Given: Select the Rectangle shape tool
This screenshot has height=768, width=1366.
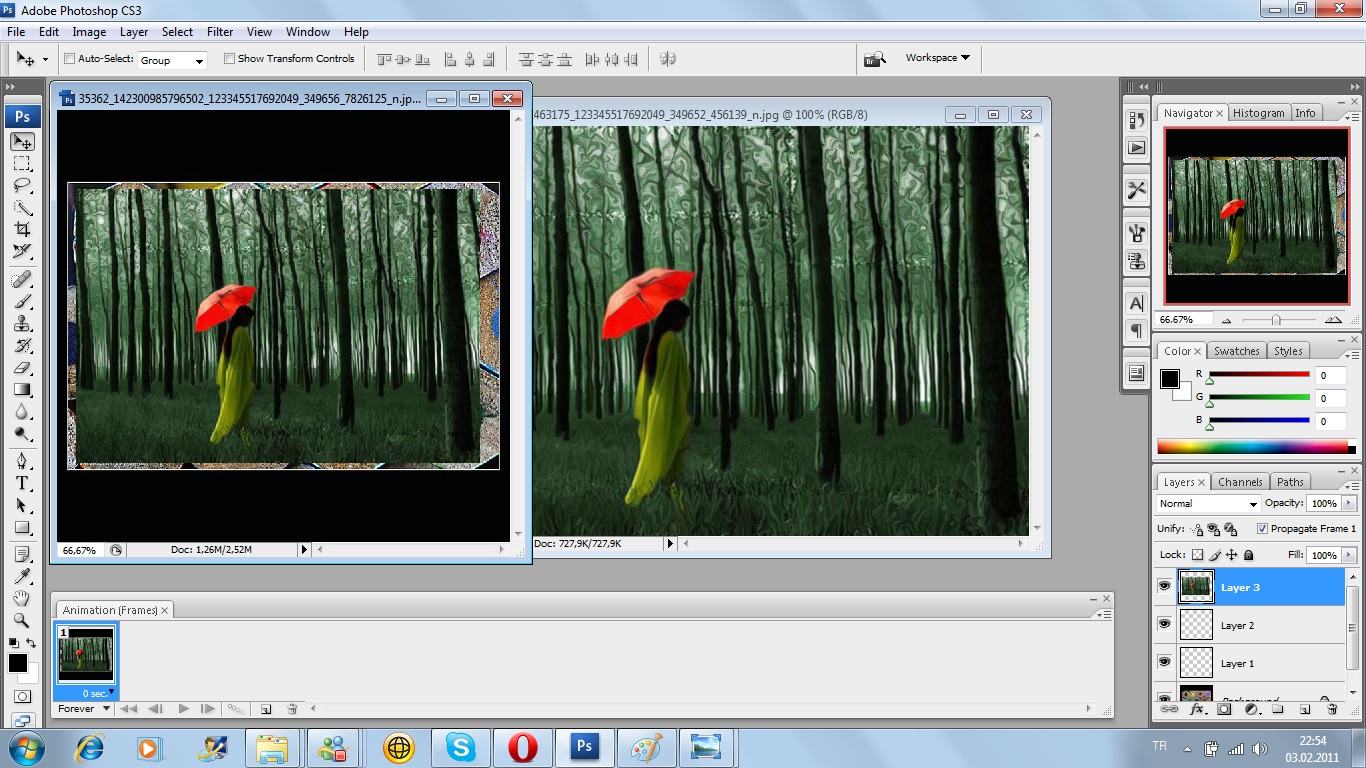Looking at the screenshot, I should [22, 528].
